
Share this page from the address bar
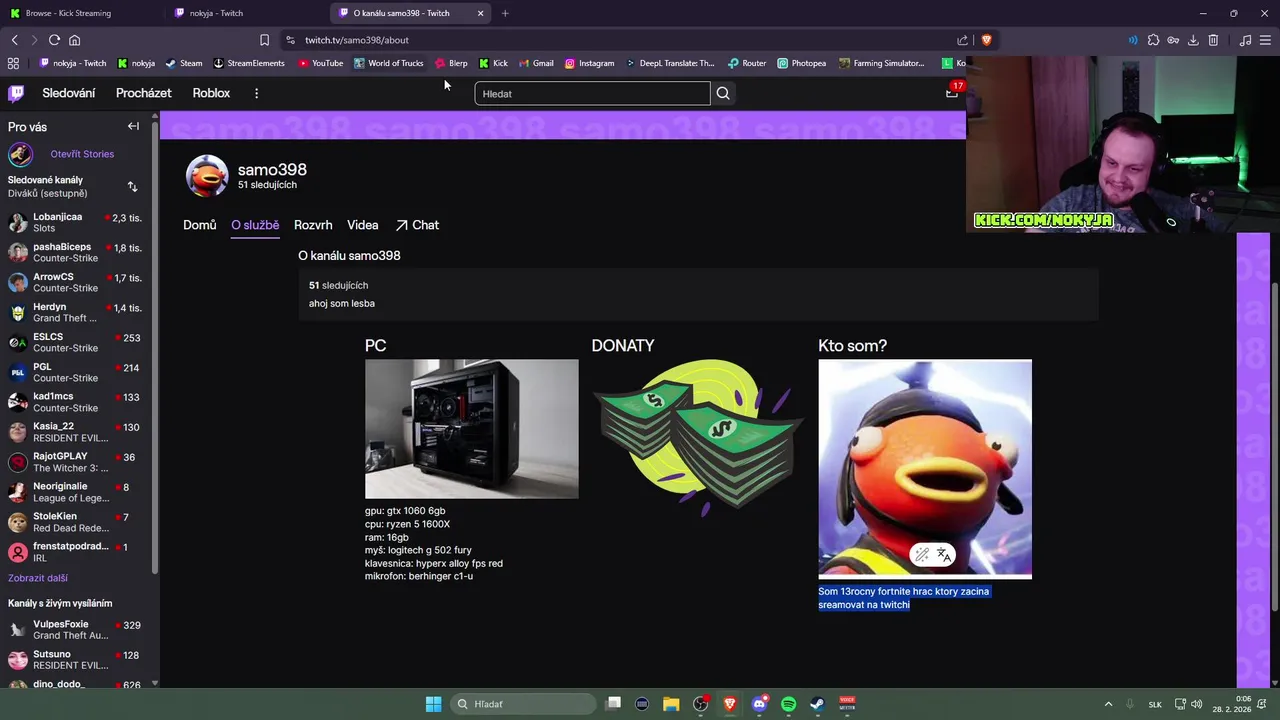[962, 40]
